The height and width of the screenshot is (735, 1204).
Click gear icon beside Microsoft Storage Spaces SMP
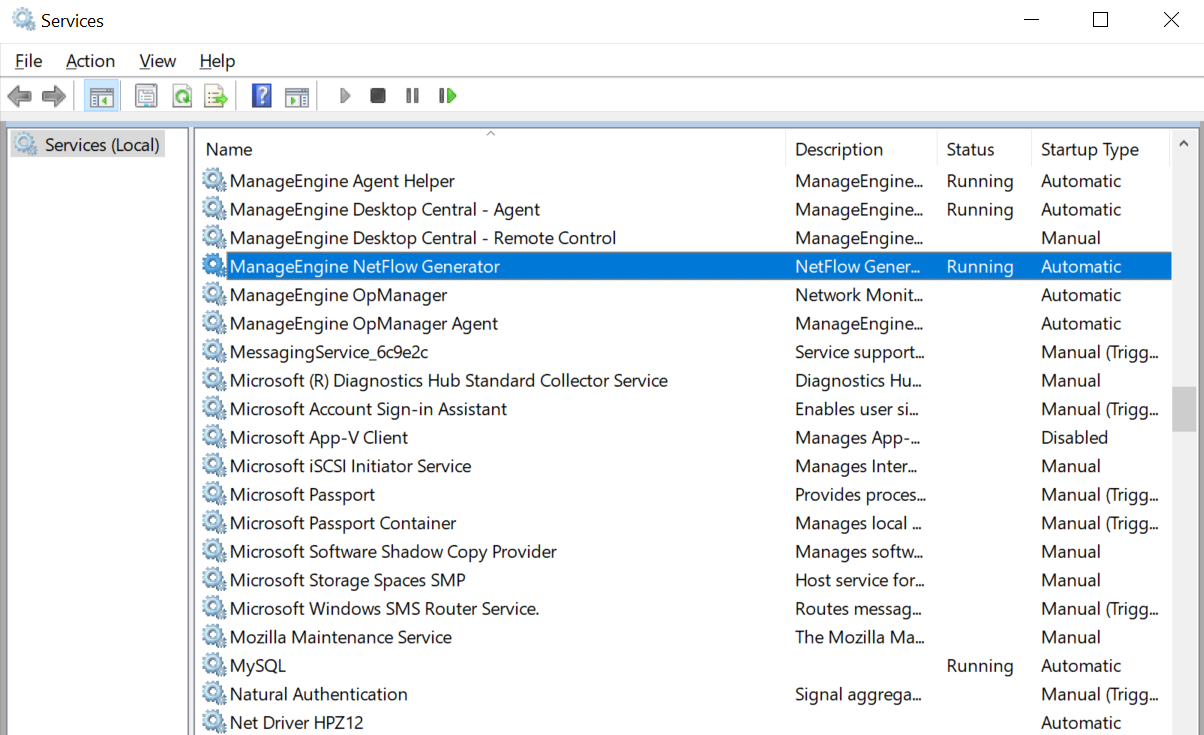pos(214,580)
